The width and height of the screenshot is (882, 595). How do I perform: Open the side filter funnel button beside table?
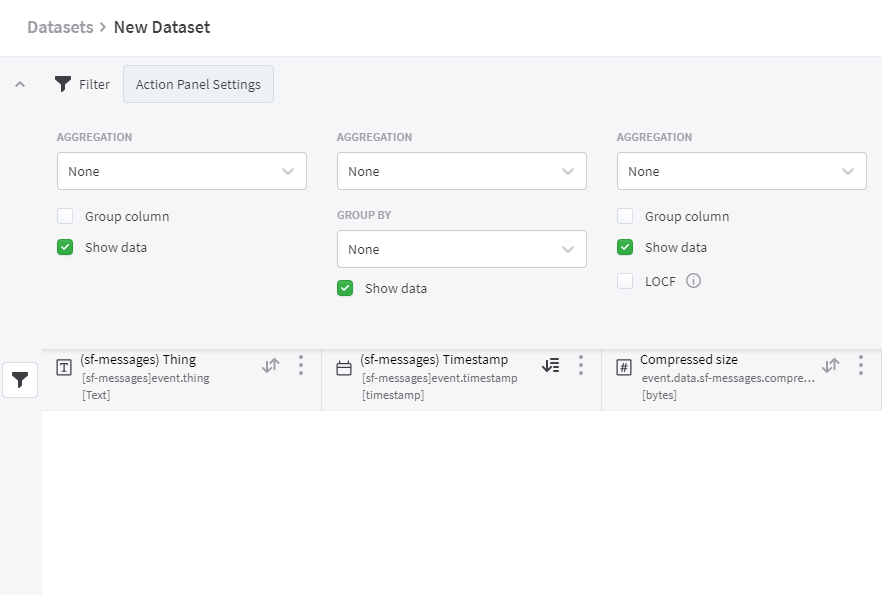coord(20,380)
